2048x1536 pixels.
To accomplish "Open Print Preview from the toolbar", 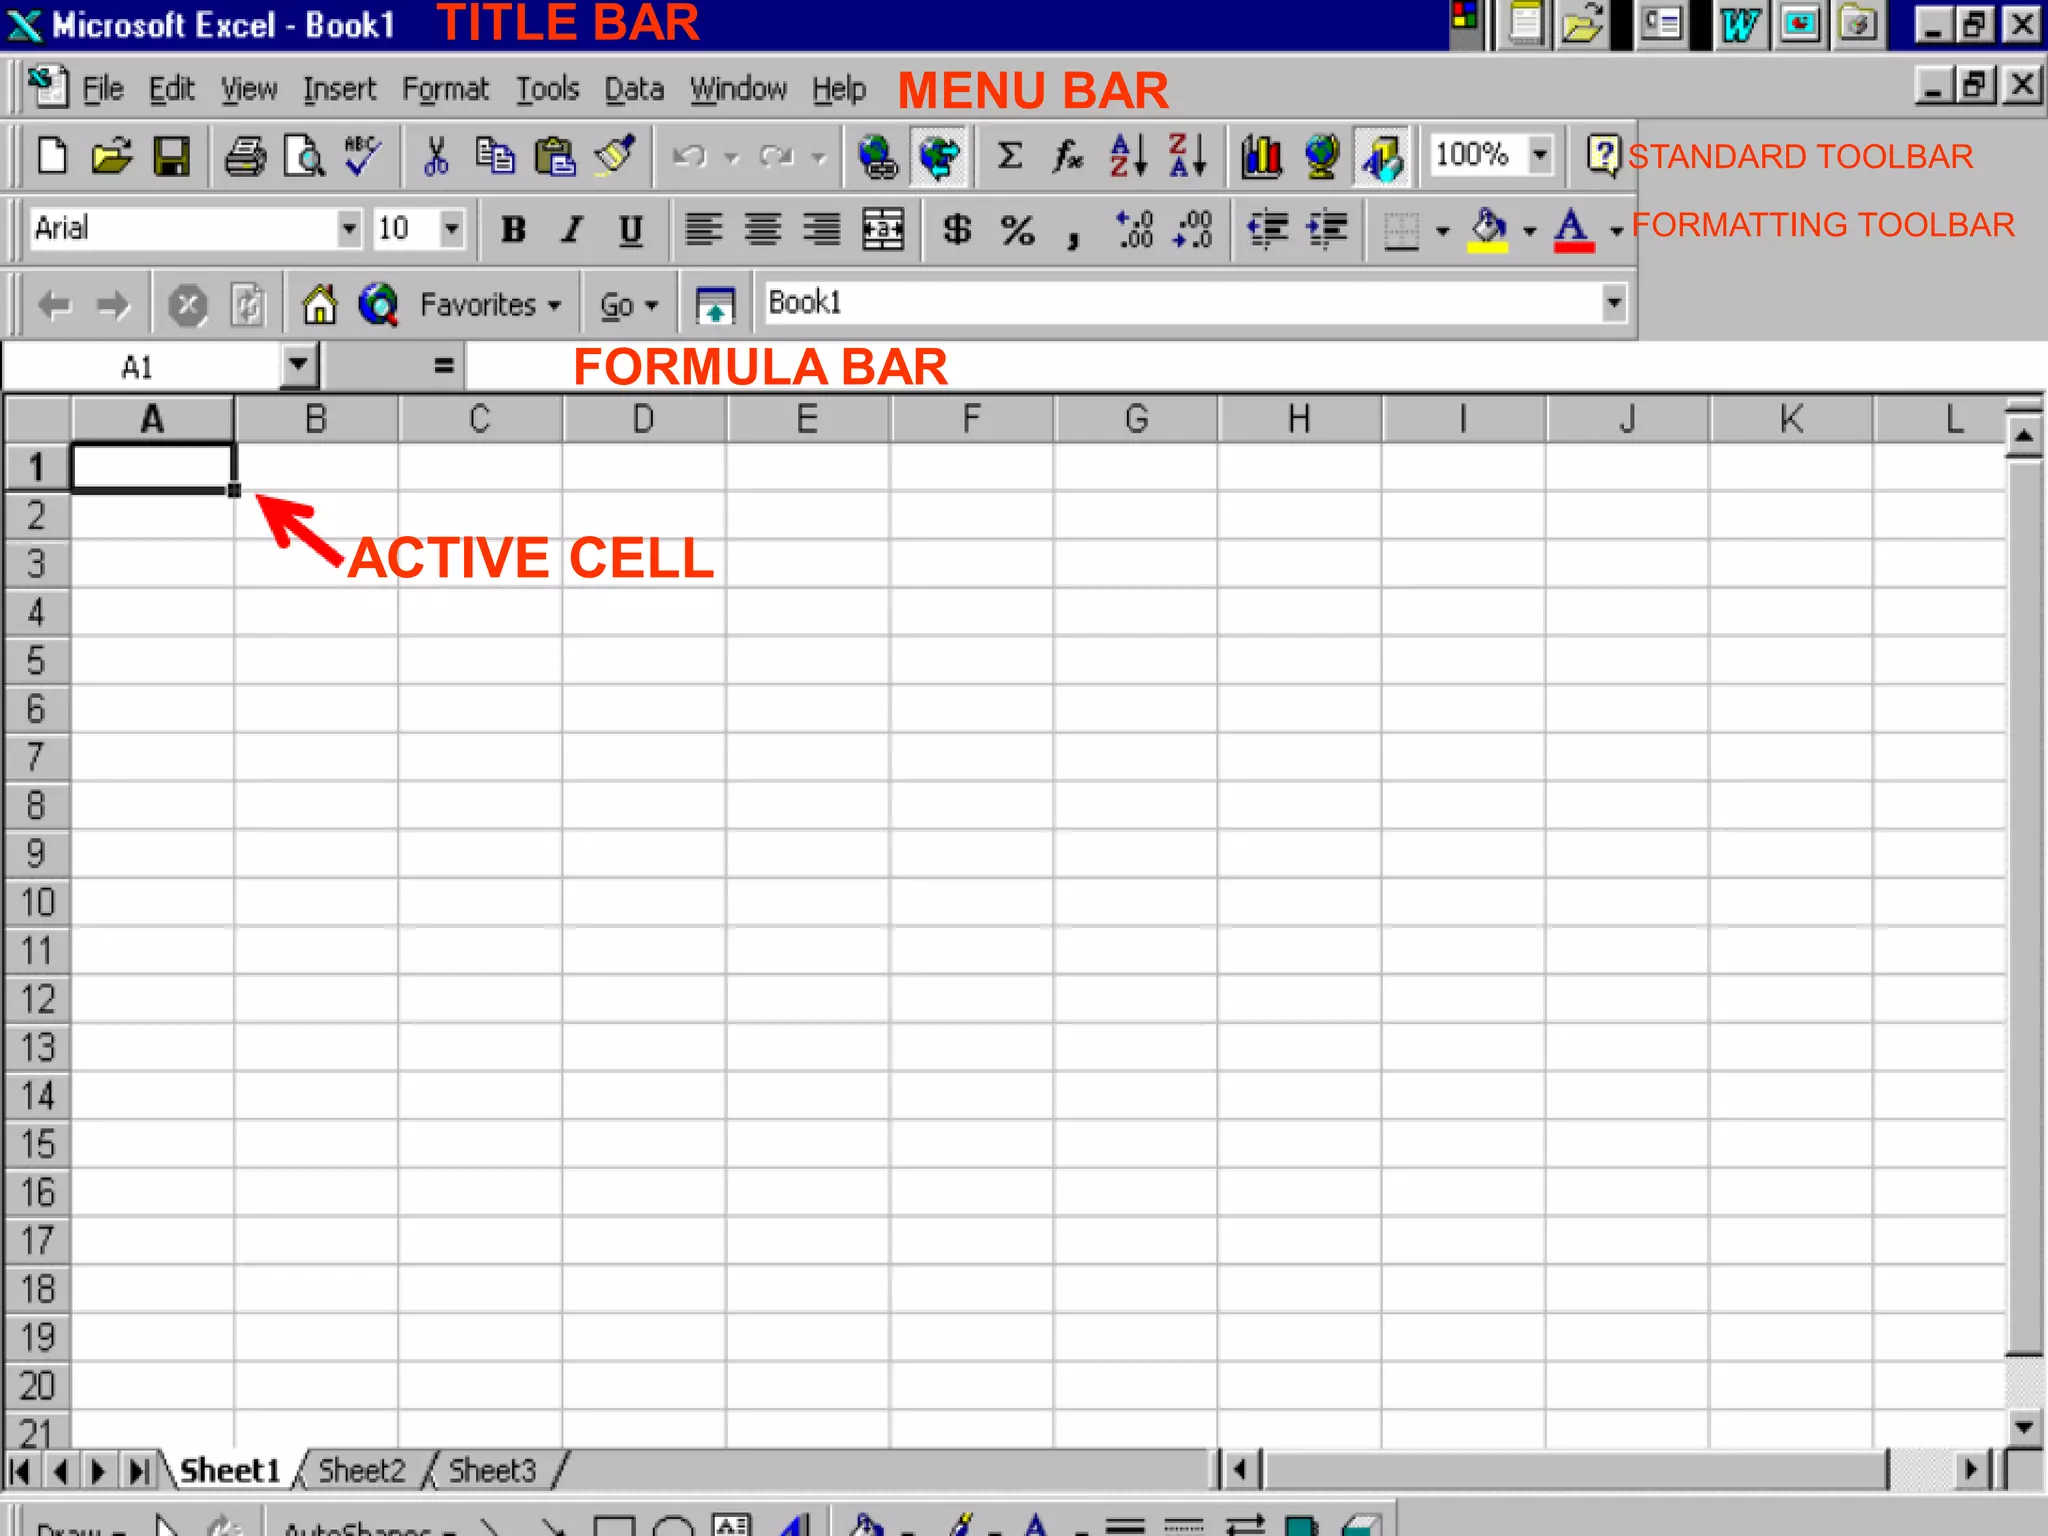I will [303, 157].
